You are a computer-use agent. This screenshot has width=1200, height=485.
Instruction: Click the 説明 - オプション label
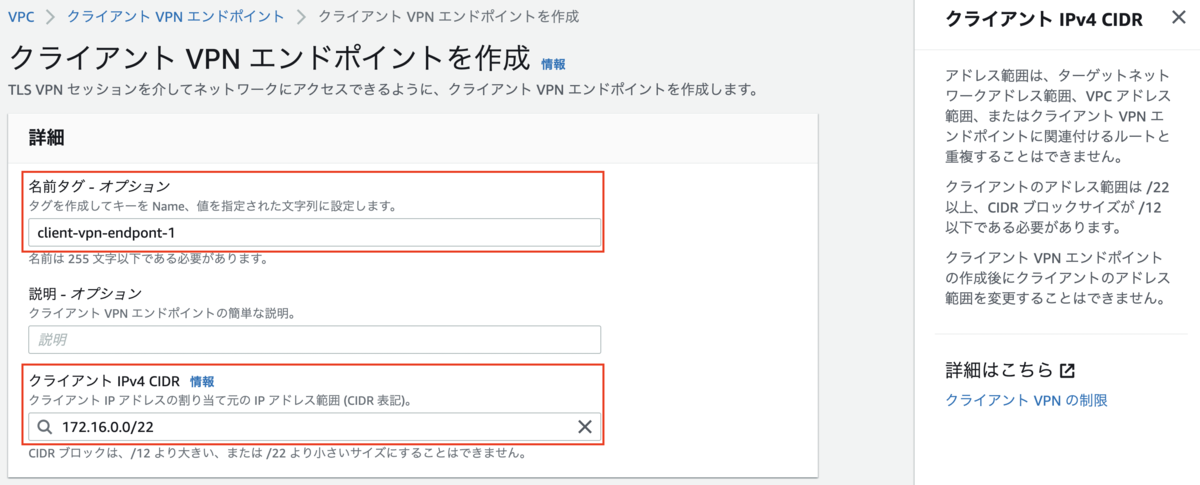(x=86, y=294)
